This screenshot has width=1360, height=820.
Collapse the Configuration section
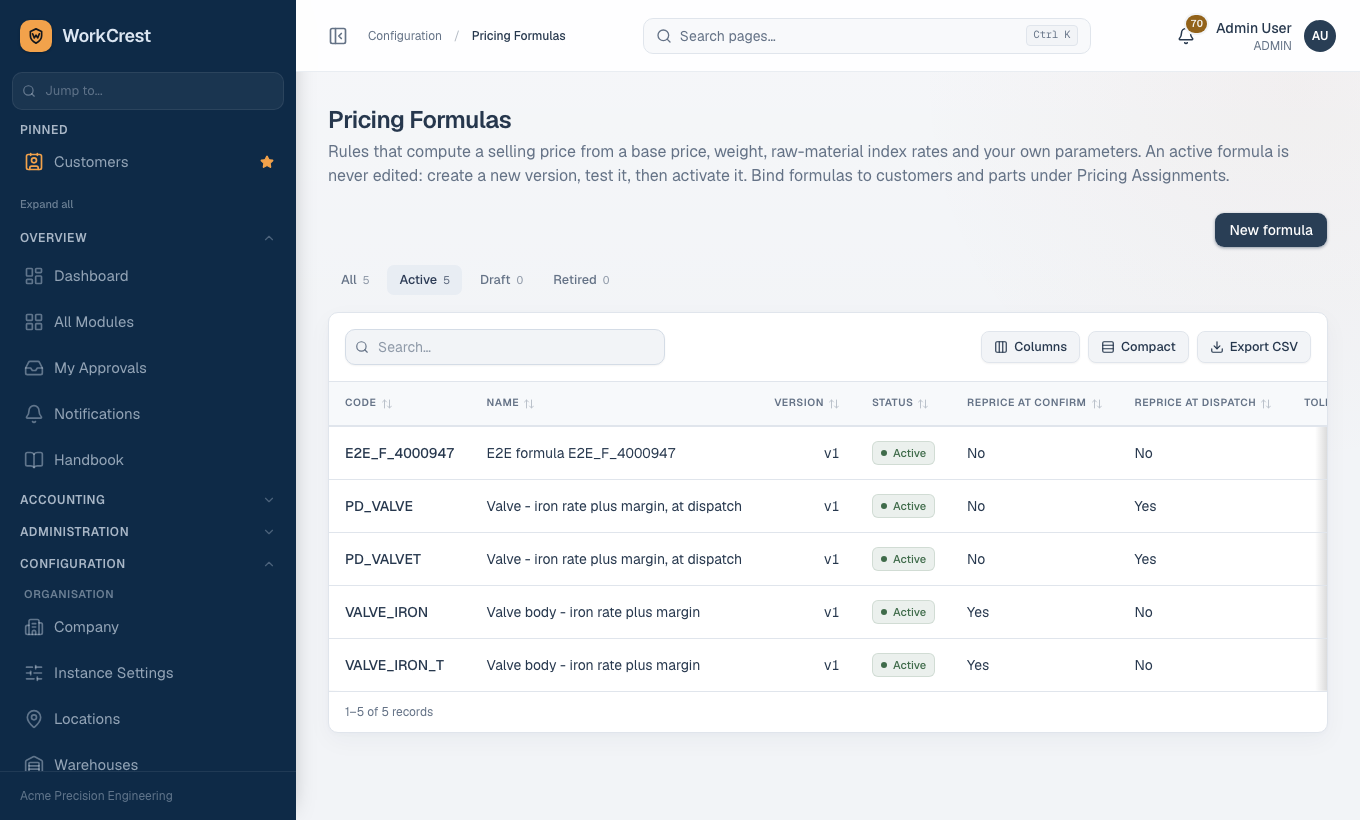148,564
